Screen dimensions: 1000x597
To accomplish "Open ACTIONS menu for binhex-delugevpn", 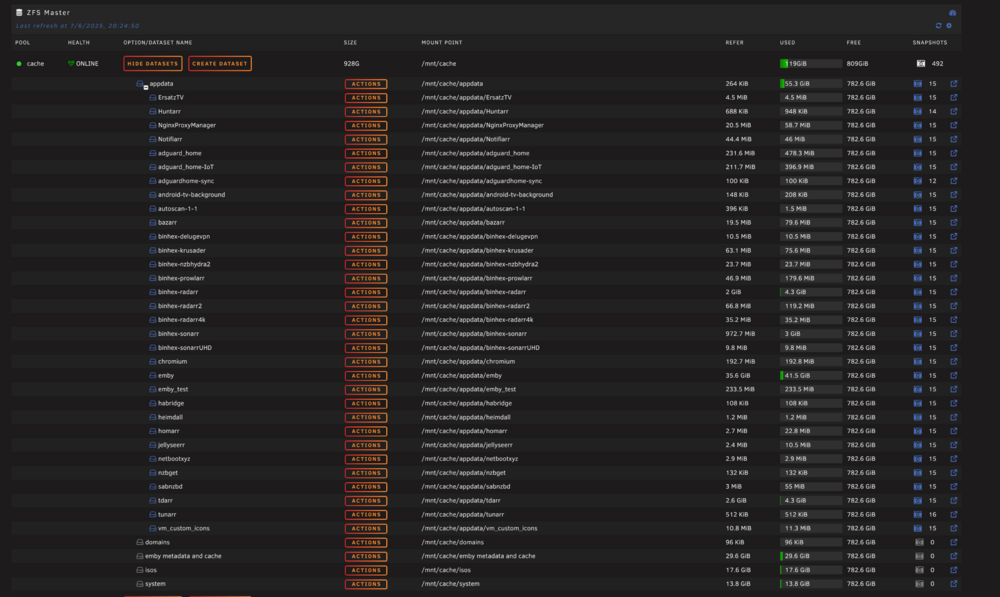I will point(366,237).
